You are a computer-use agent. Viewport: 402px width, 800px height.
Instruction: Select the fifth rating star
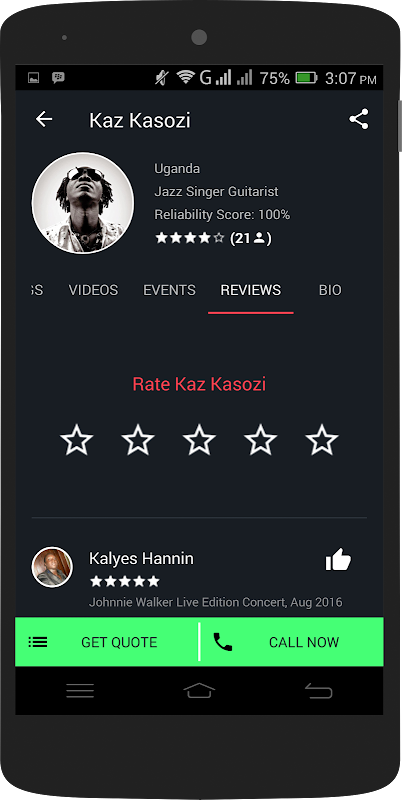tap(321, 440)
